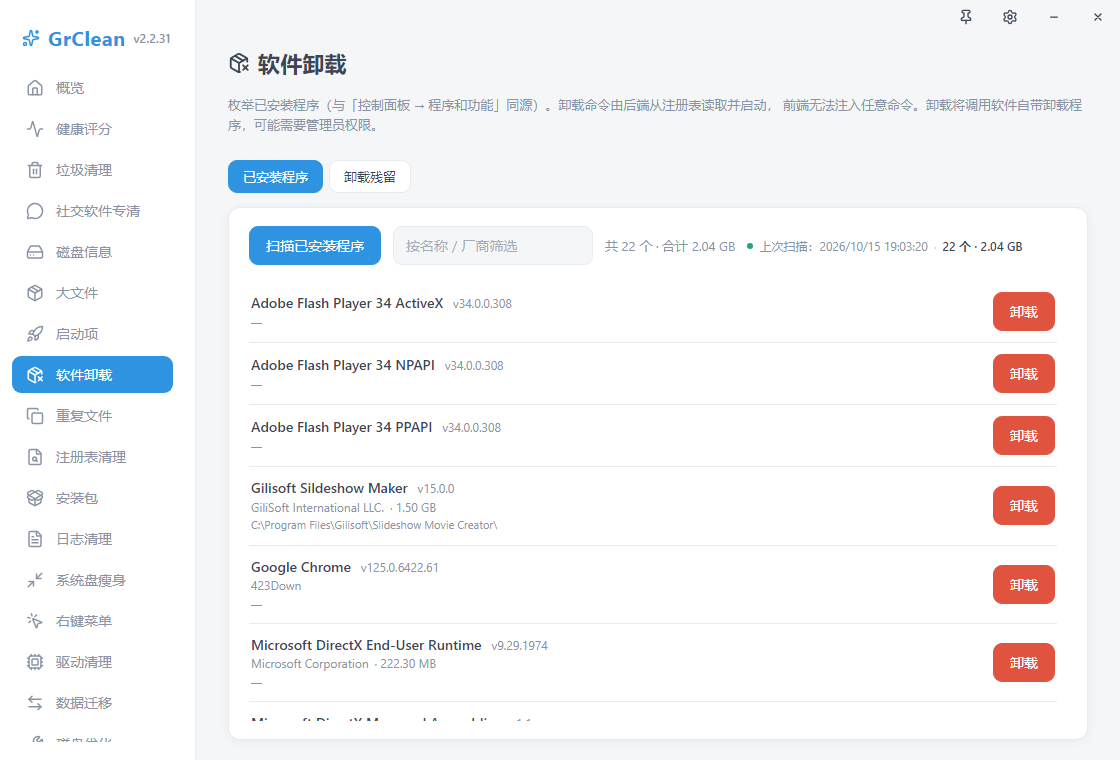Select the 磁盘信息 disk drive icon
1120x760 pixels.
tap(35, 252)
